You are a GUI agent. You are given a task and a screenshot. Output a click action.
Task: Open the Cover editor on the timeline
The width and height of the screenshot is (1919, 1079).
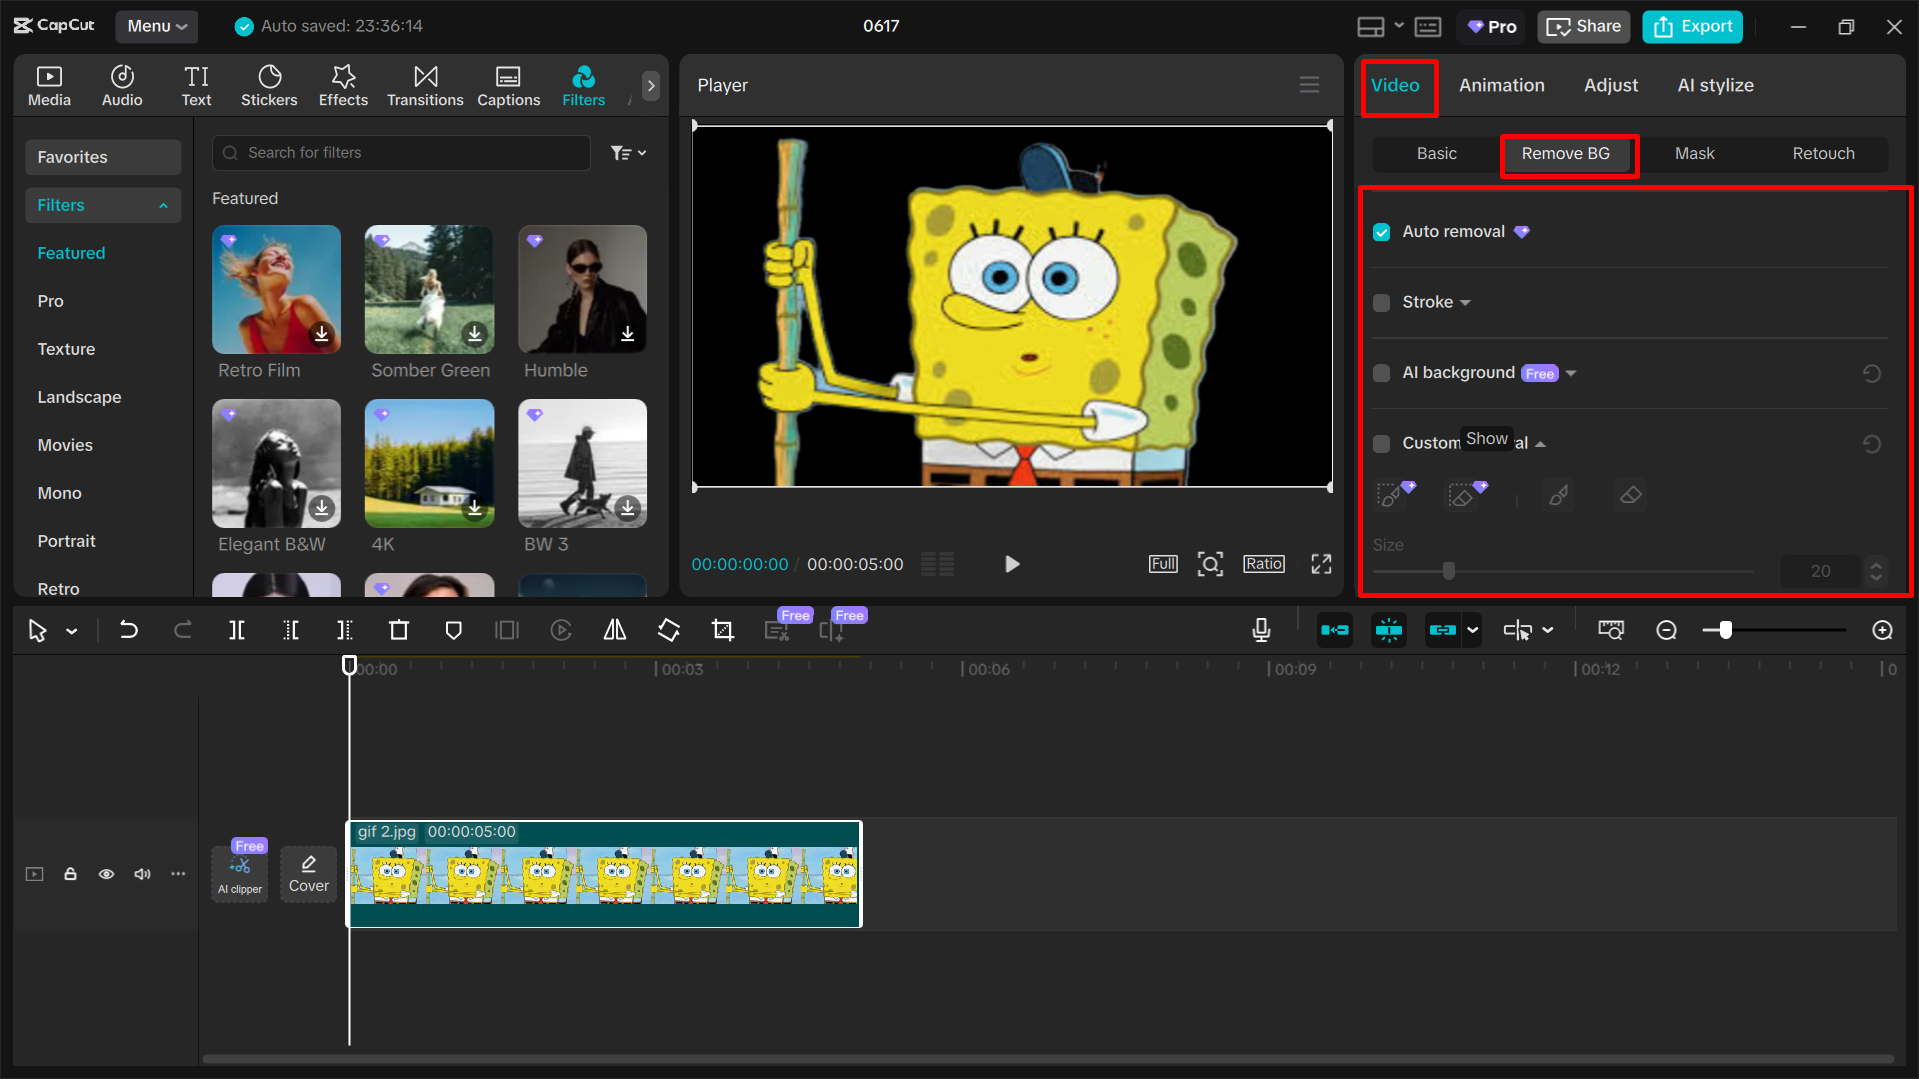pyautogui.click(x=308, y=872)
